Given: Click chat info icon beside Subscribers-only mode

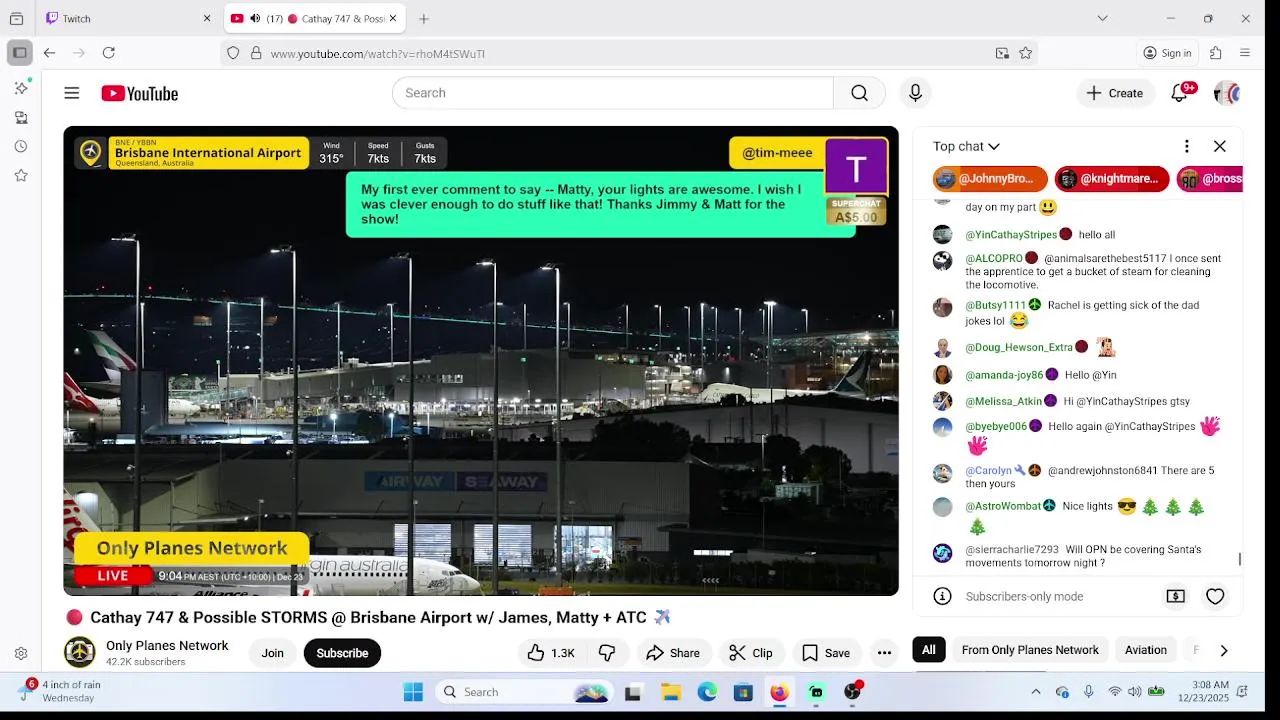Looking at the screenshot, I should 942,596.
